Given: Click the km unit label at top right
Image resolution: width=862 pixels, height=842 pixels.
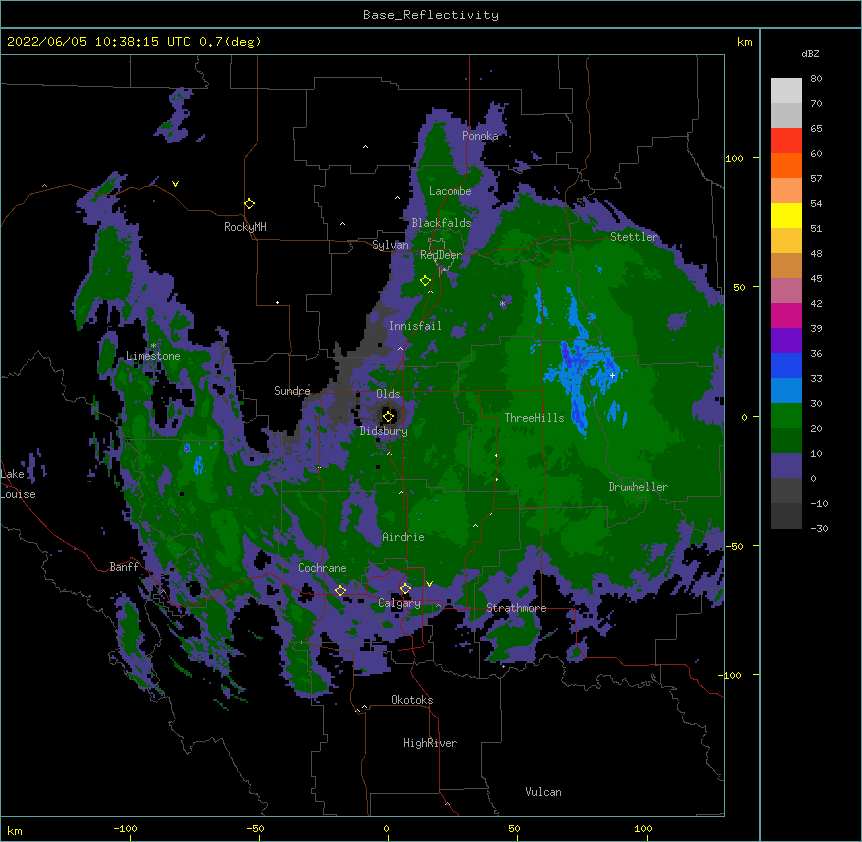Looking at the screenshot, I should 744,42.
